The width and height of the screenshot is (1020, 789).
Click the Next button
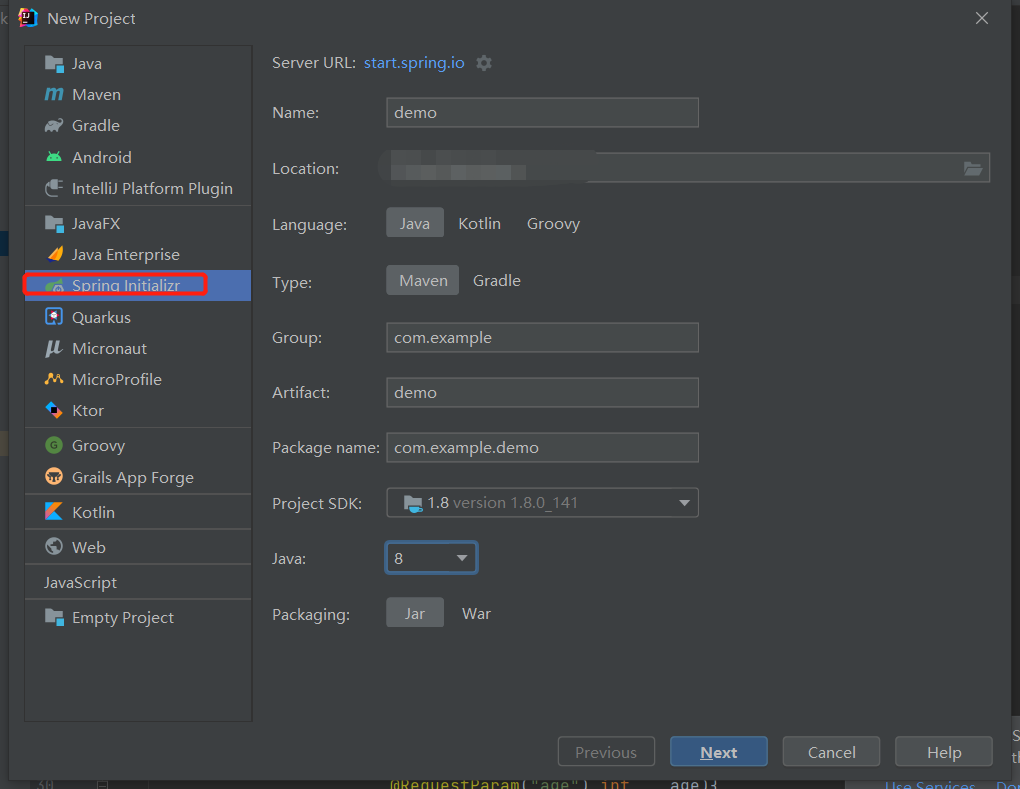point(719,752)
